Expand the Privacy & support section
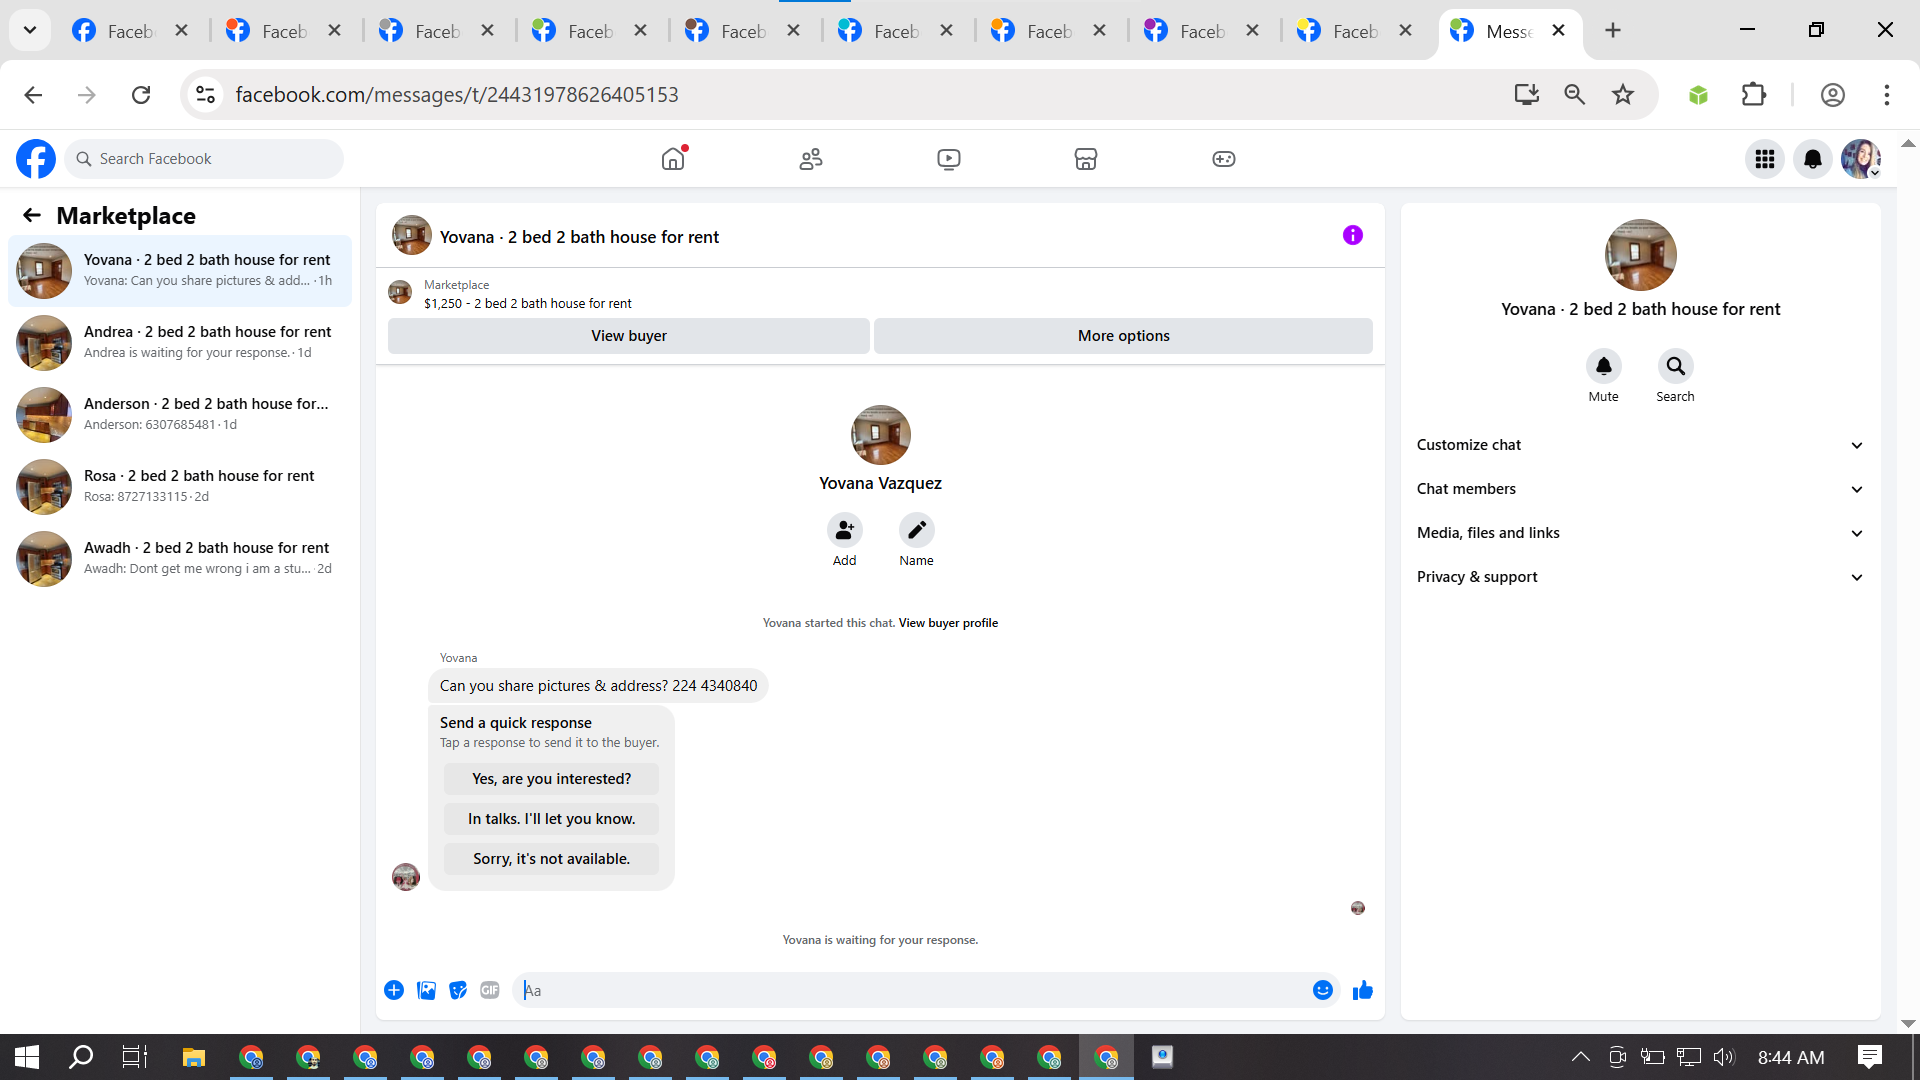This screenshot has width=1920, height=1080. 1640,577
